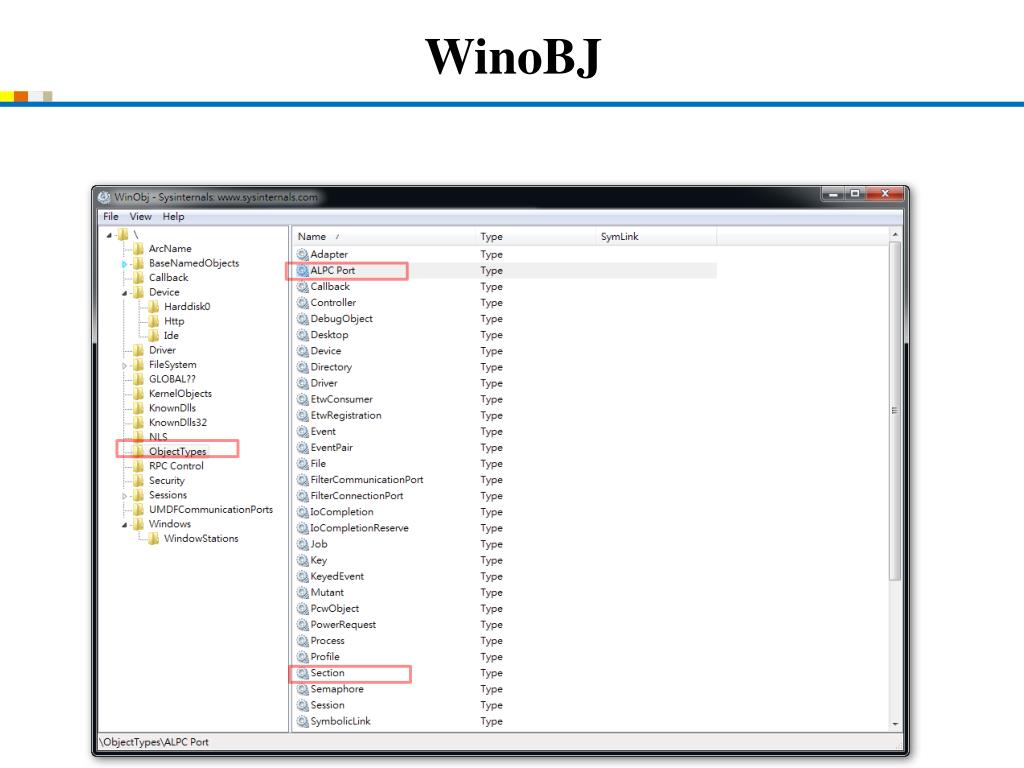Select KnownDlls32 in the tree
The height and width of the screenshot is (768, 1024).
[x=178, y=423]
